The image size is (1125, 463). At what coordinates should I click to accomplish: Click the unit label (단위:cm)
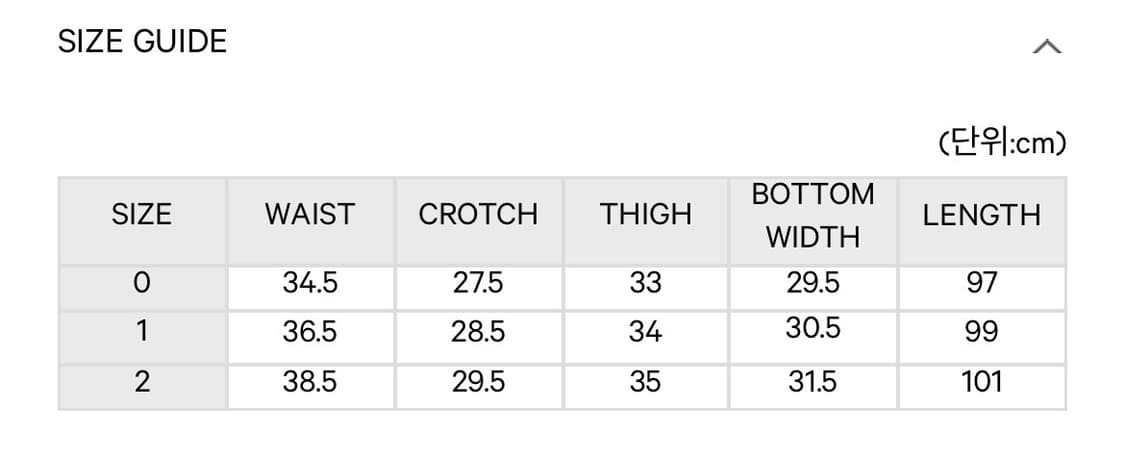click(1003, 145)
